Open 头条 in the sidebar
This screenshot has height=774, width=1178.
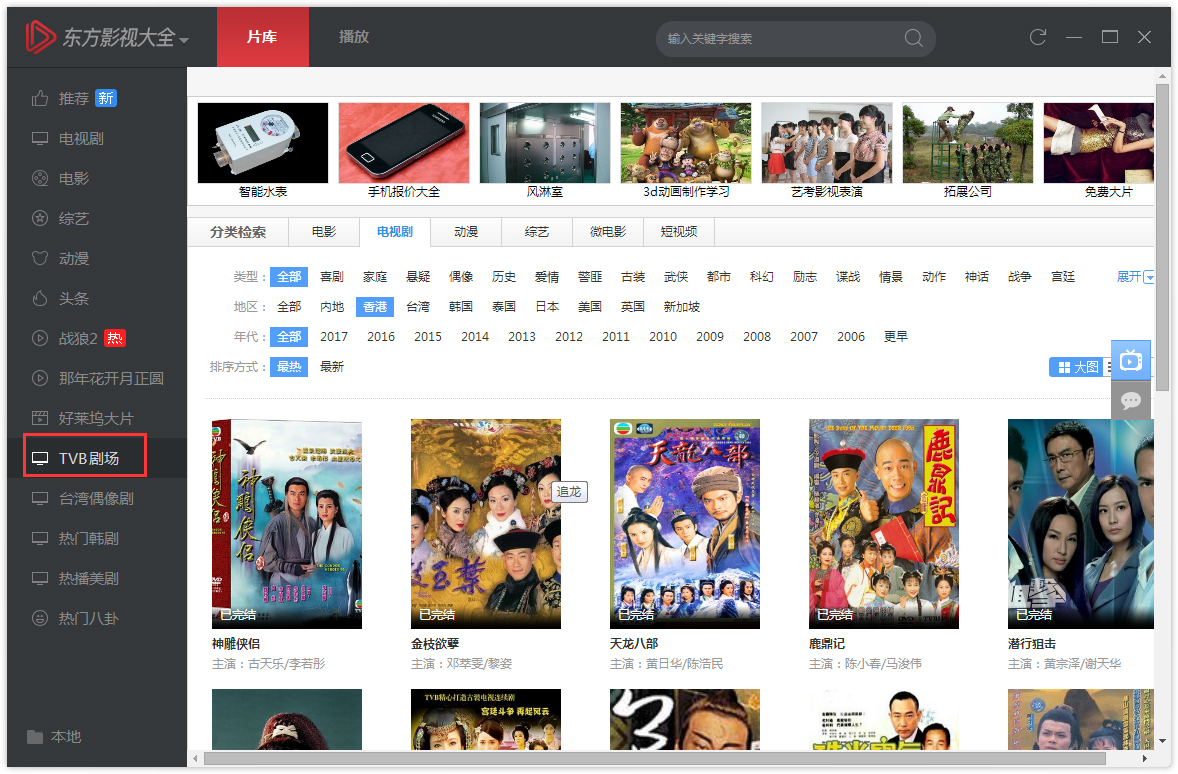click(x=73, y=298)
